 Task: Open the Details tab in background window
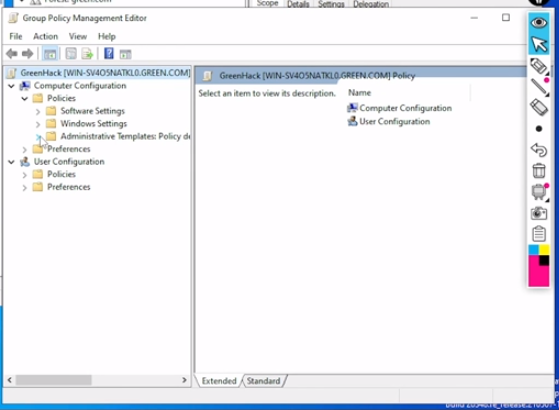click(298, 4)
